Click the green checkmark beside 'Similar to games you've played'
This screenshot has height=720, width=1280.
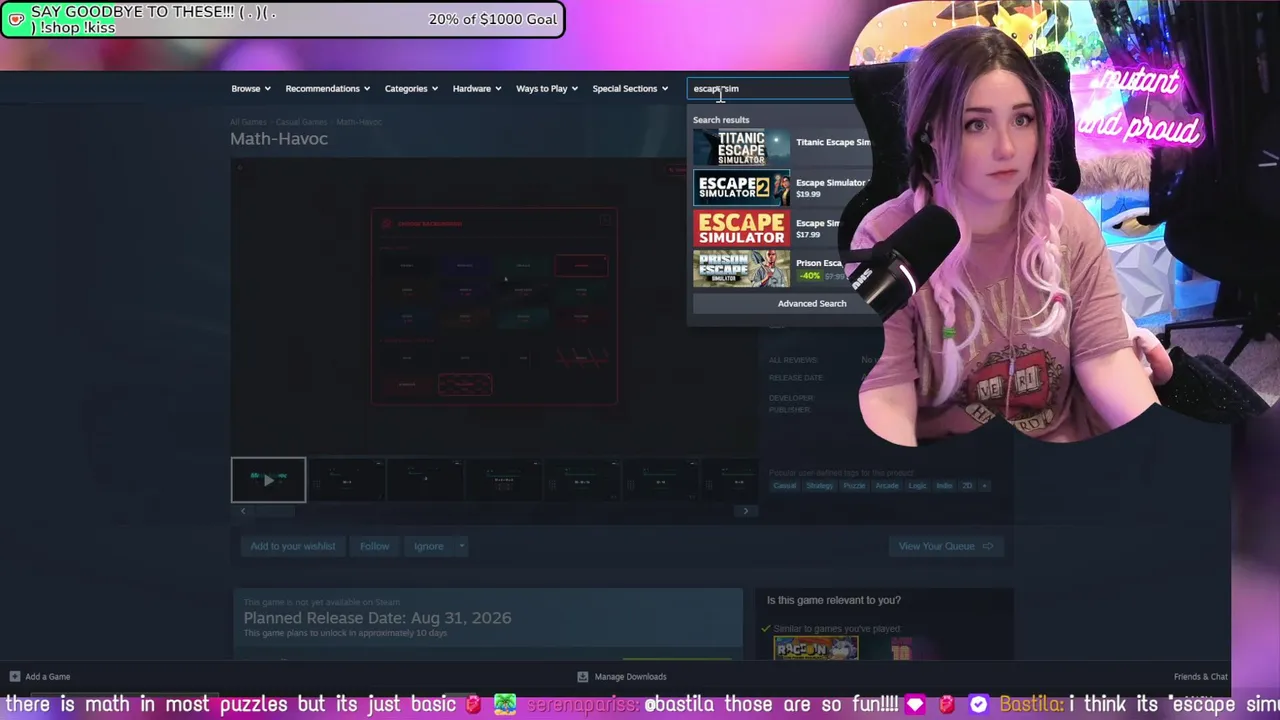(x=765, y=629)
